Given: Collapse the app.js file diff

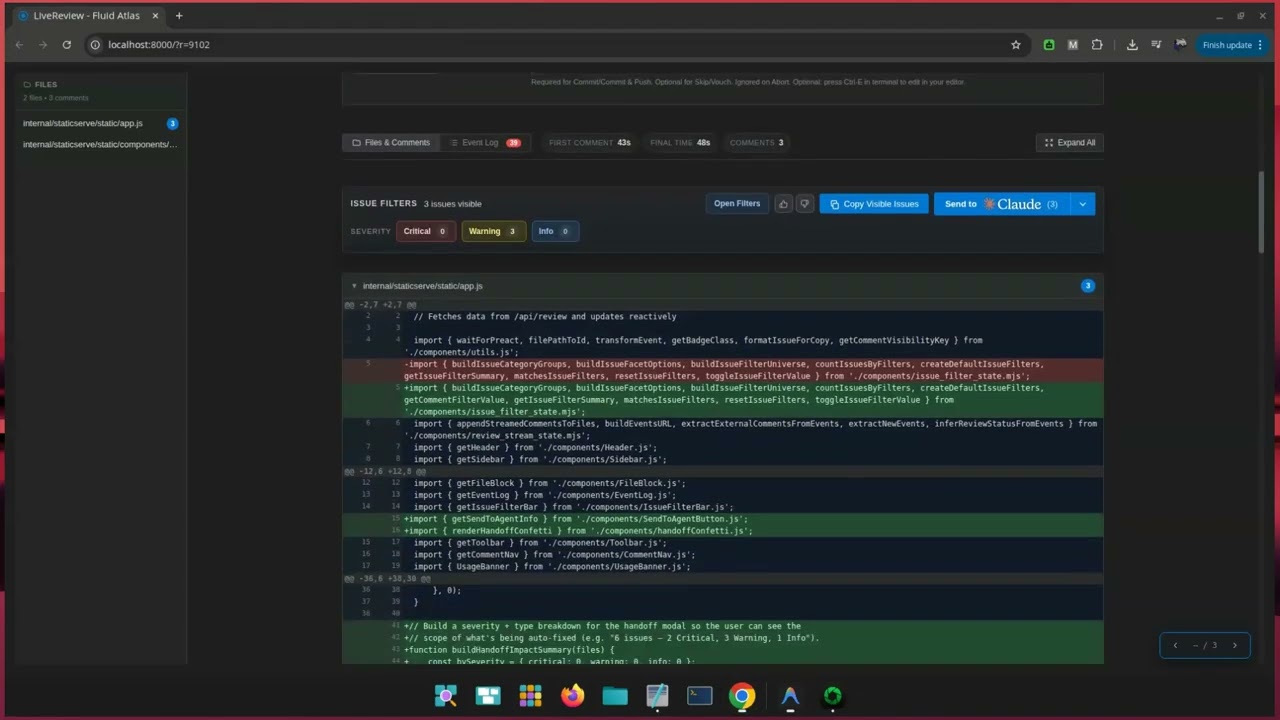Looking at the screenshot, I should 354,286.
